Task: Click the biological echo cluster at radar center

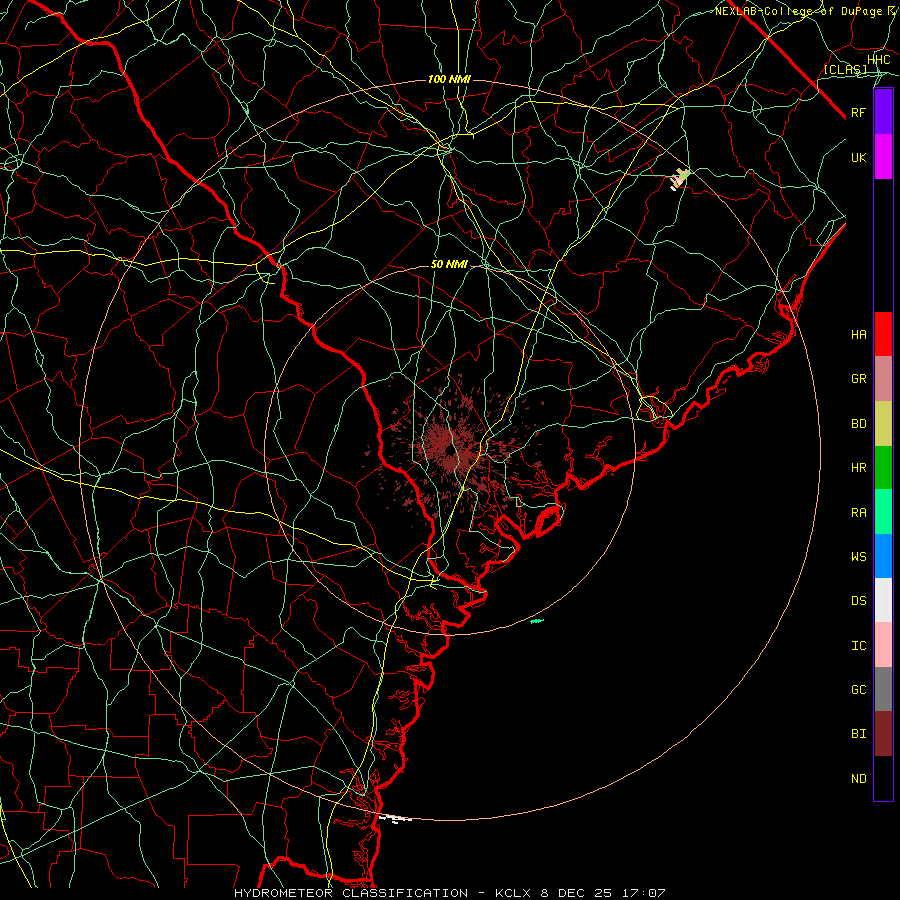Action: tap(451, 445)
